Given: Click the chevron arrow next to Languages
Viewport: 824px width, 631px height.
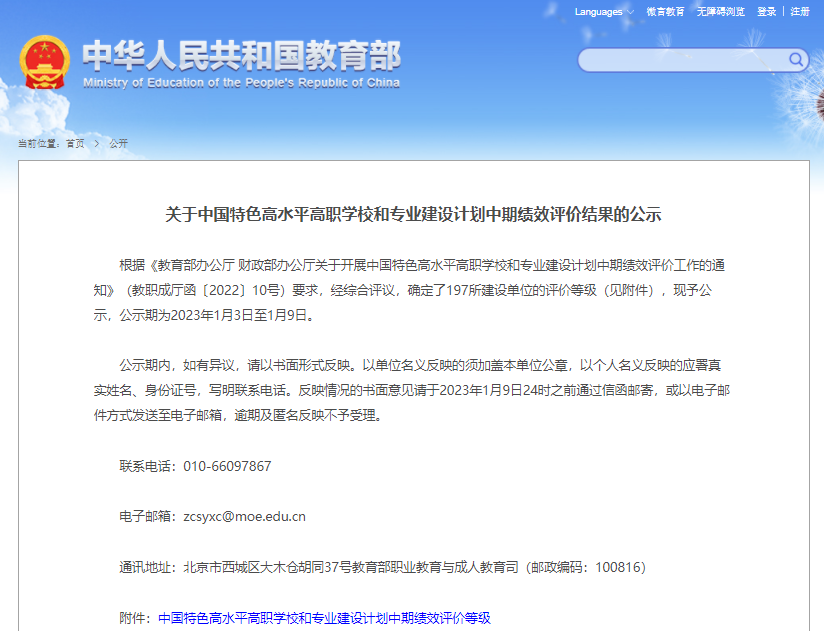Looking at the screenshot, I should point(629,12).
